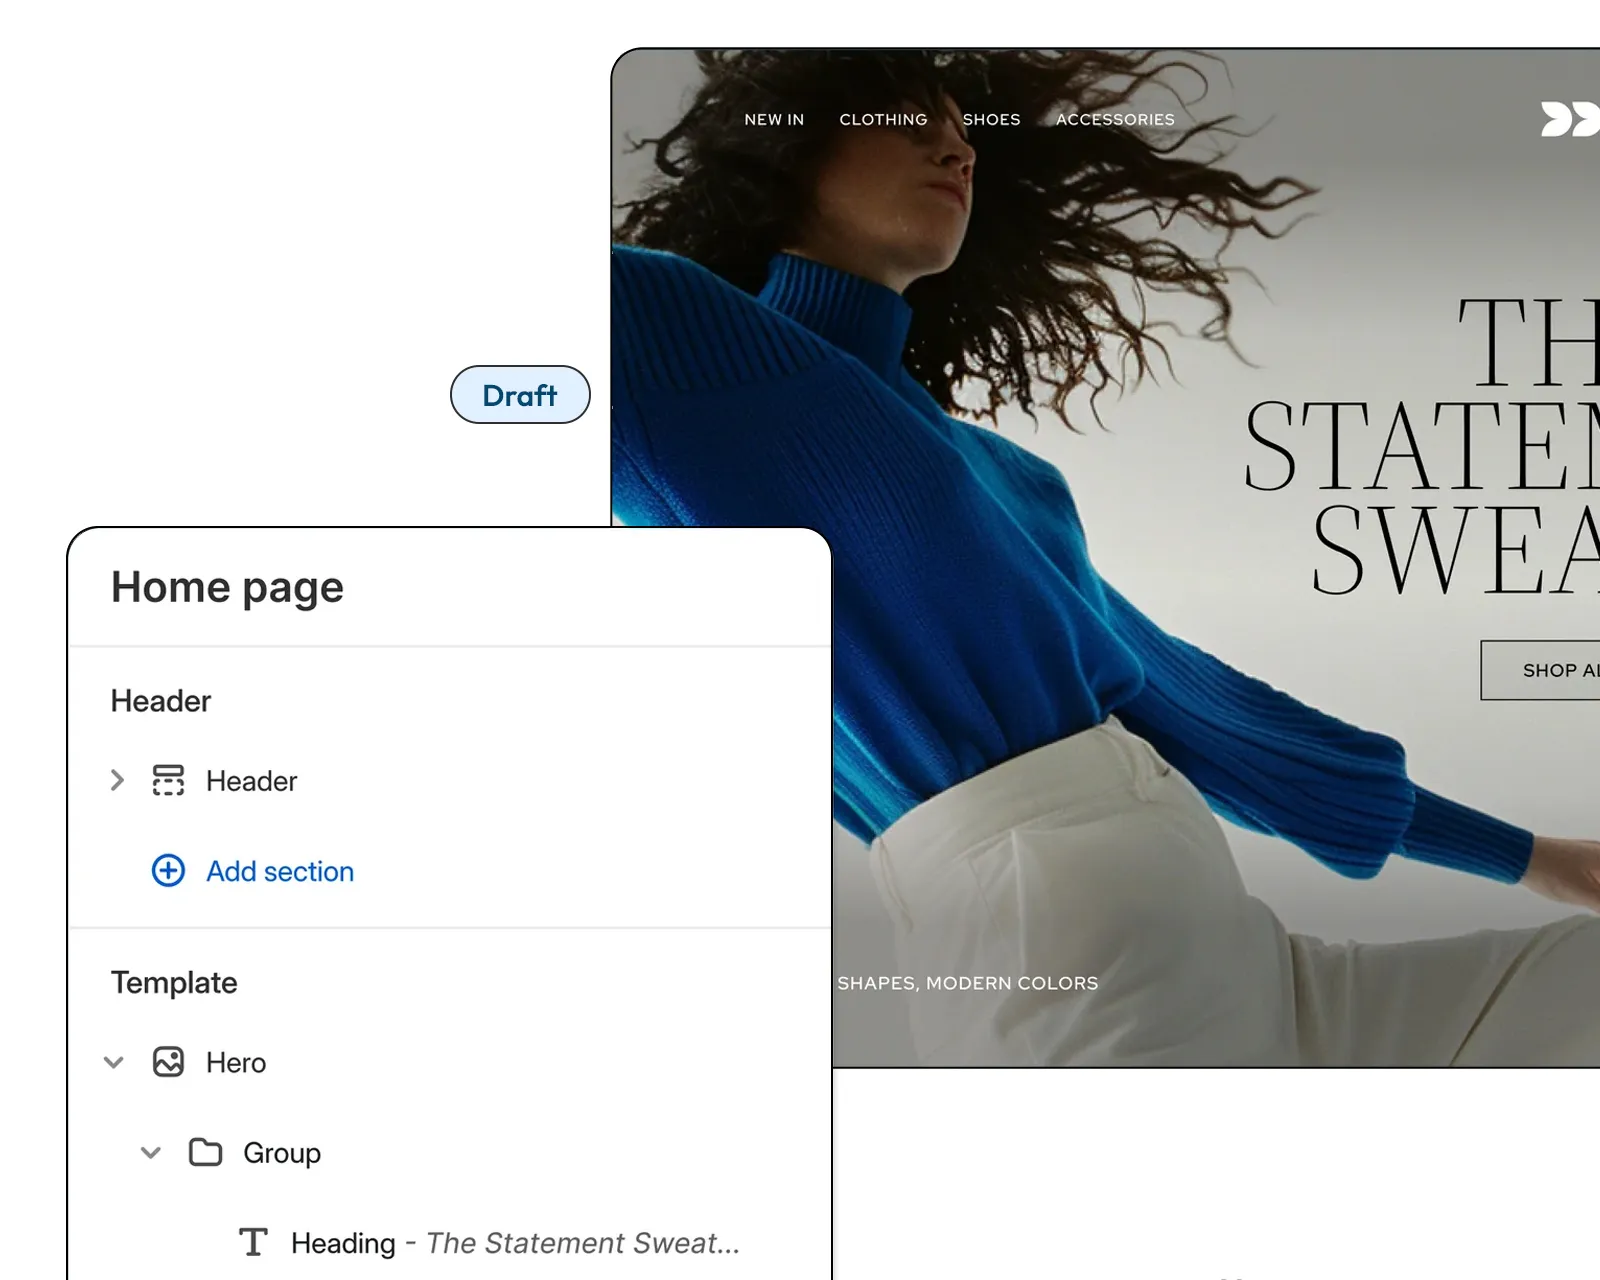1600x1280 pixels.
Task: Click the Header section layout icon
Action: click(168, 780)
